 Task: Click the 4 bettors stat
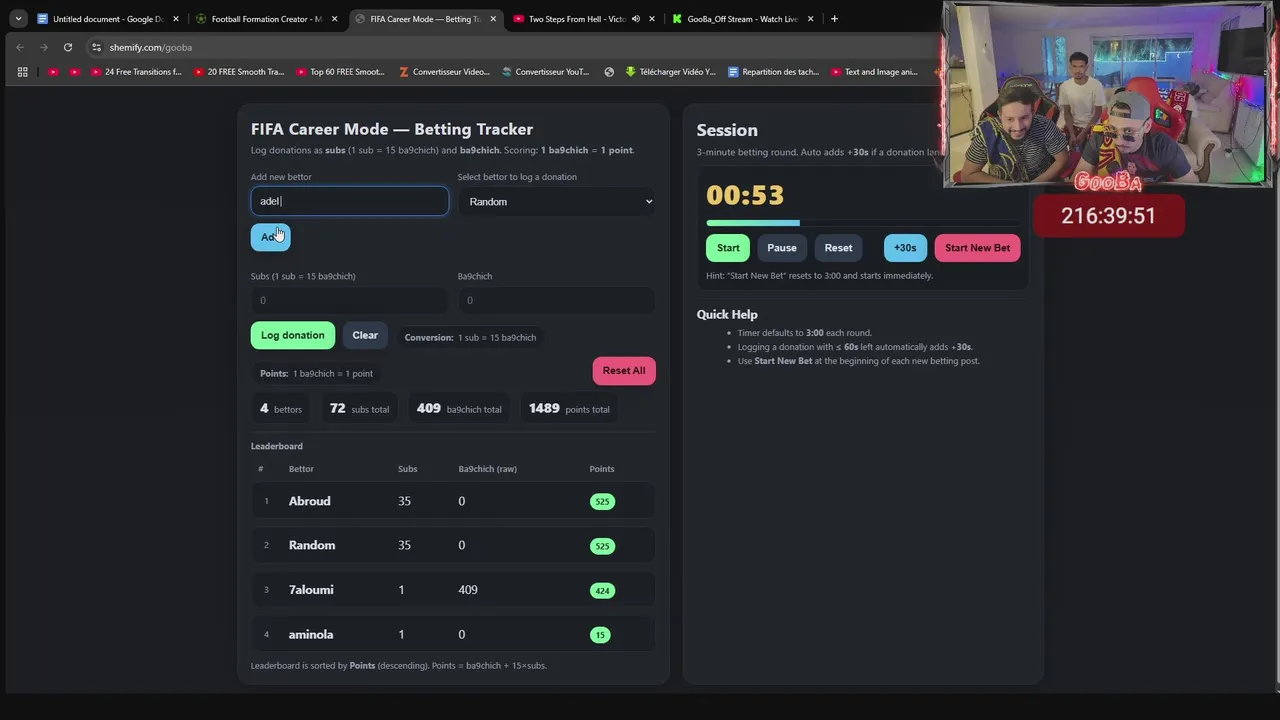(281, 408)
